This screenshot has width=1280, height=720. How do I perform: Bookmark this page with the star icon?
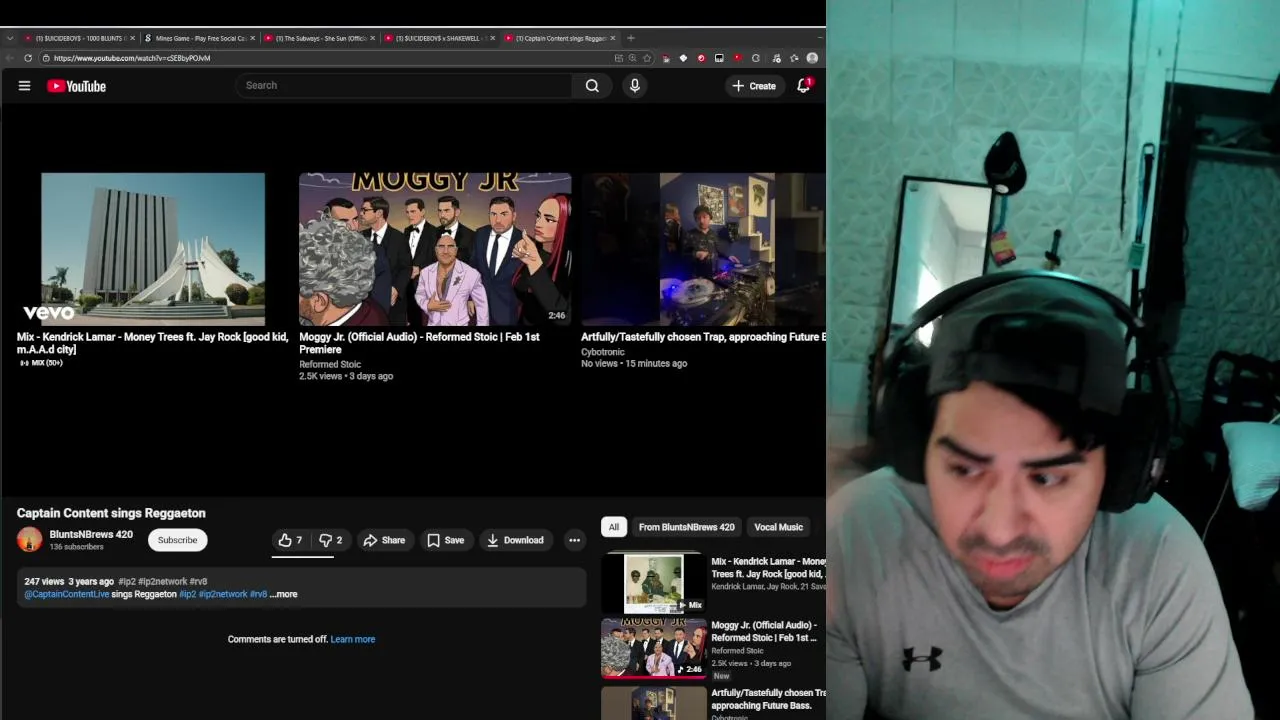coord(647,58)
